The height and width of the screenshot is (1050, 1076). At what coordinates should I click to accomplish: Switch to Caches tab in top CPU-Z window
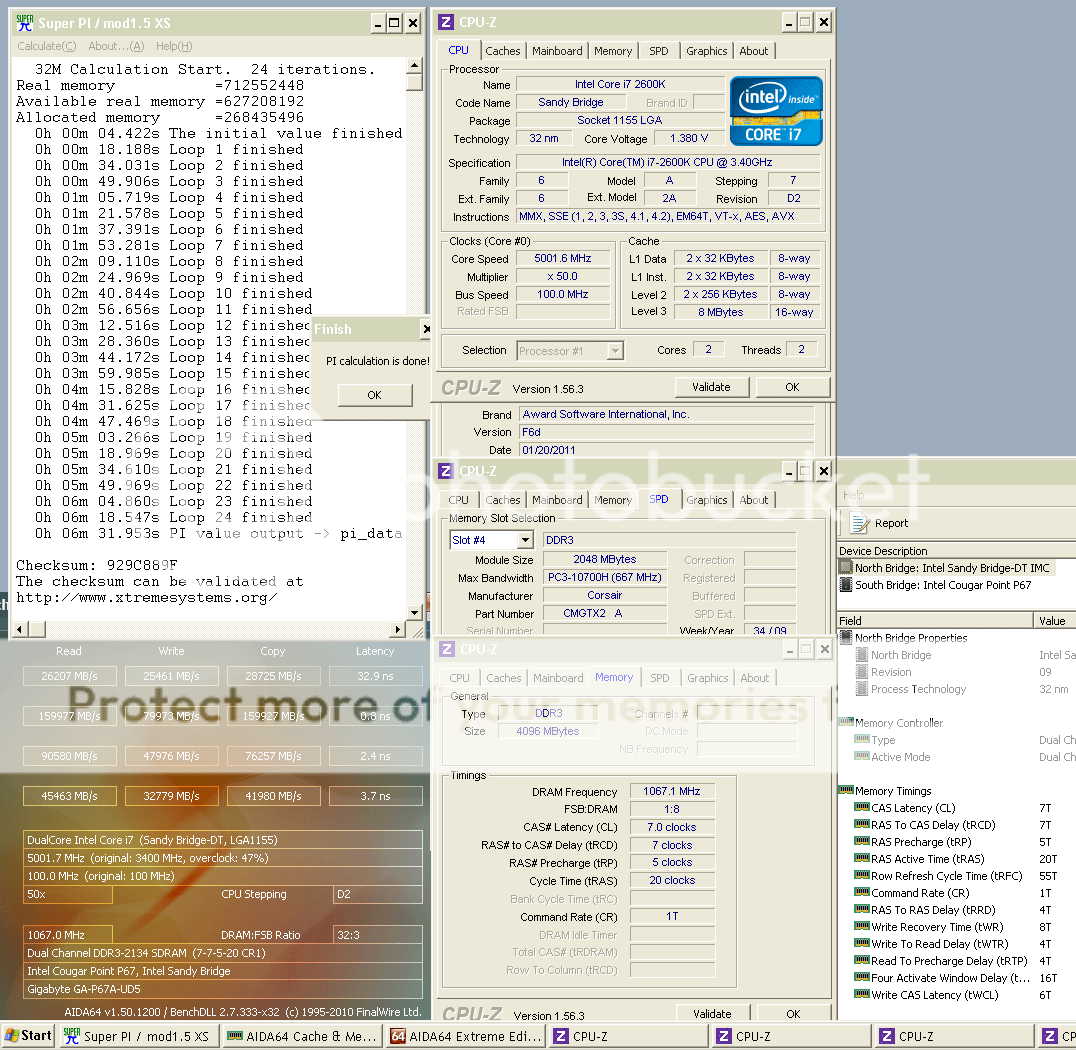pos(503,51)
